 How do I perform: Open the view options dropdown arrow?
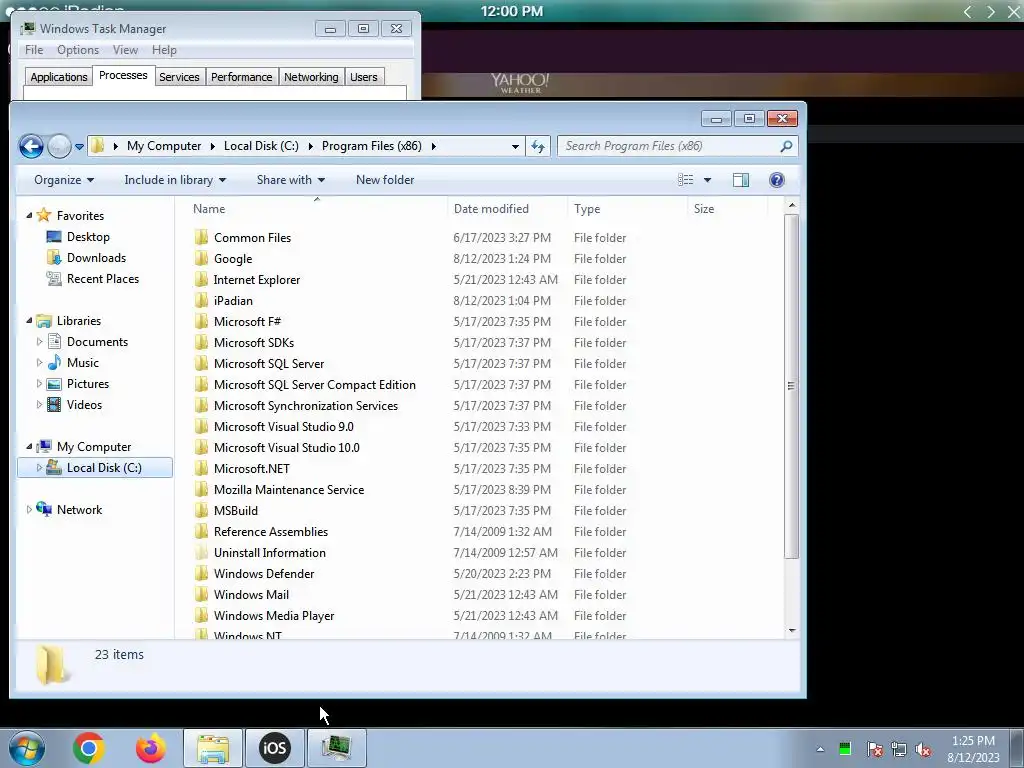[x=707, y=180]
